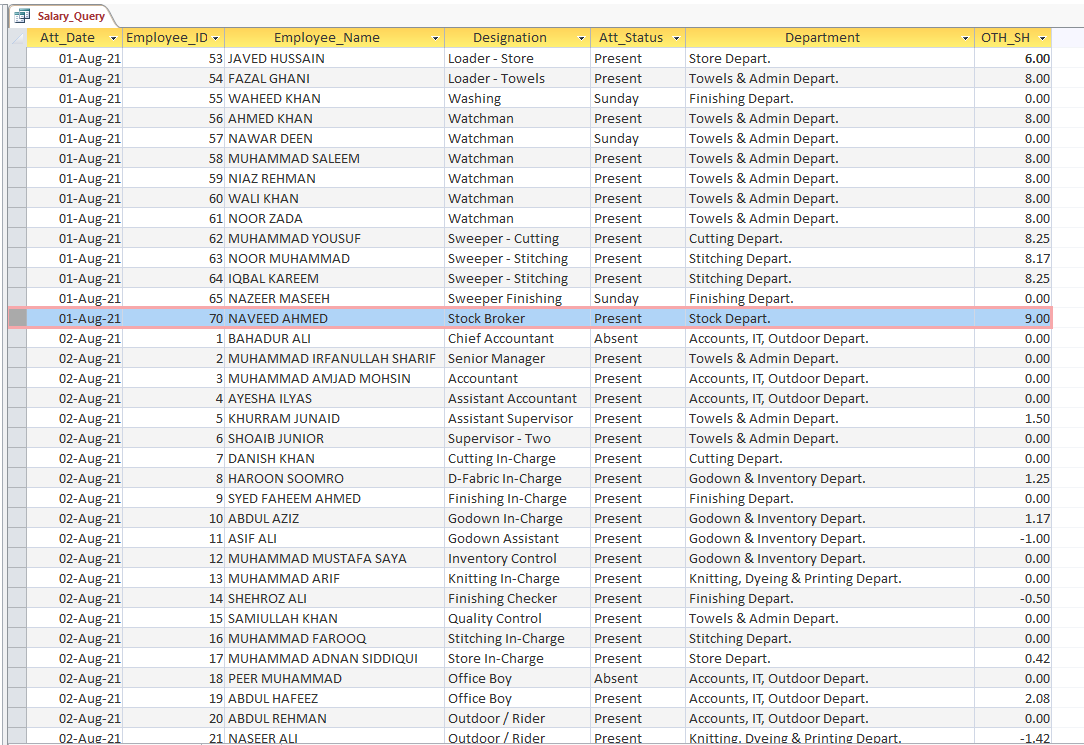Click the name cell MUHAMMAD IRFANULLAH SHARIF
The image size is (1084, 745).
click(x=335, y=359)
